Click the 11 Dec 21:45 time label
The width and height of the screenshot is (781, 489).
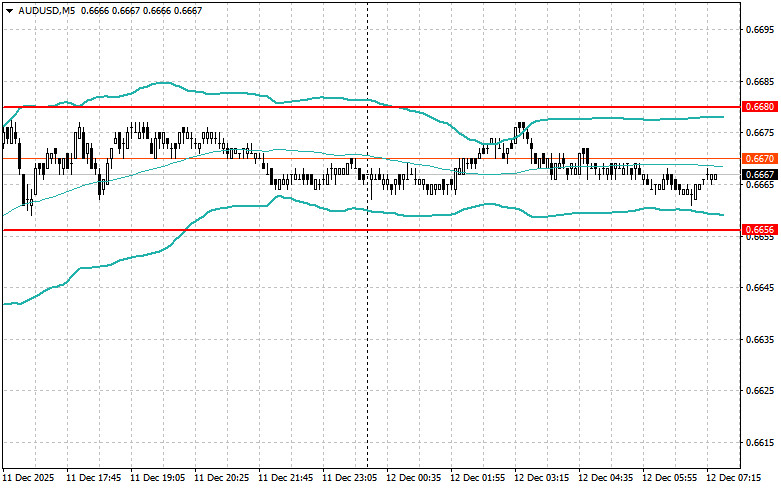[285, 478]
